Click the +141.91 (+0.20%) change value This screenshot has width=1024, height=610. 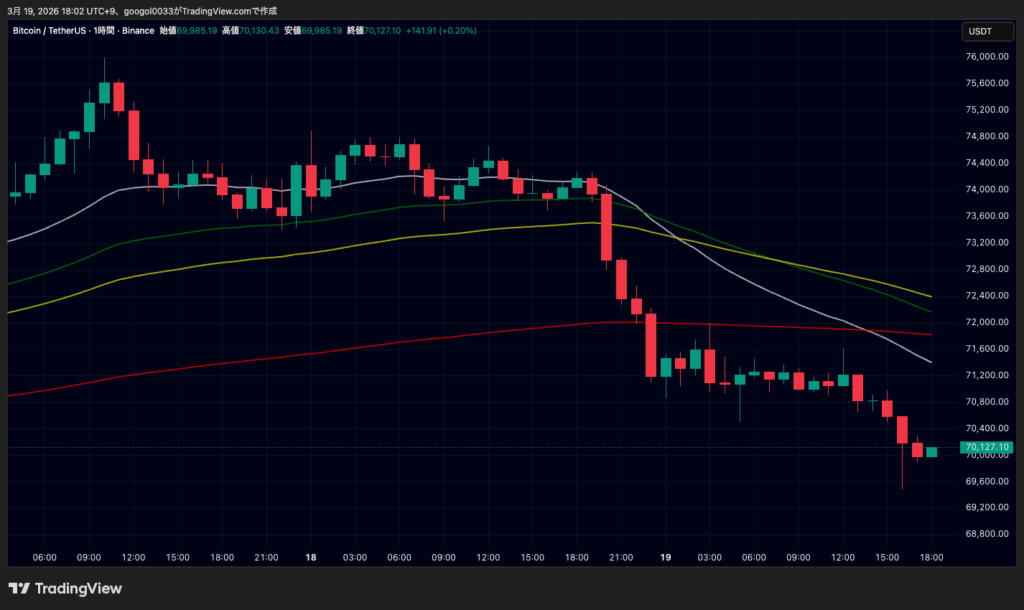(x=442, y=31)
